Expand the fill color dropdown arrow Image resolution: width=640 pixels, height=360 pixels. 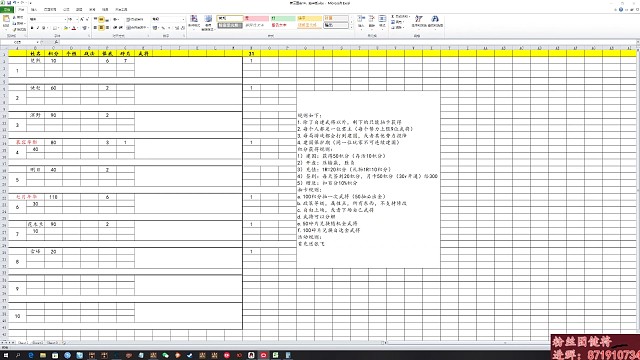click(x=69, y=28)
